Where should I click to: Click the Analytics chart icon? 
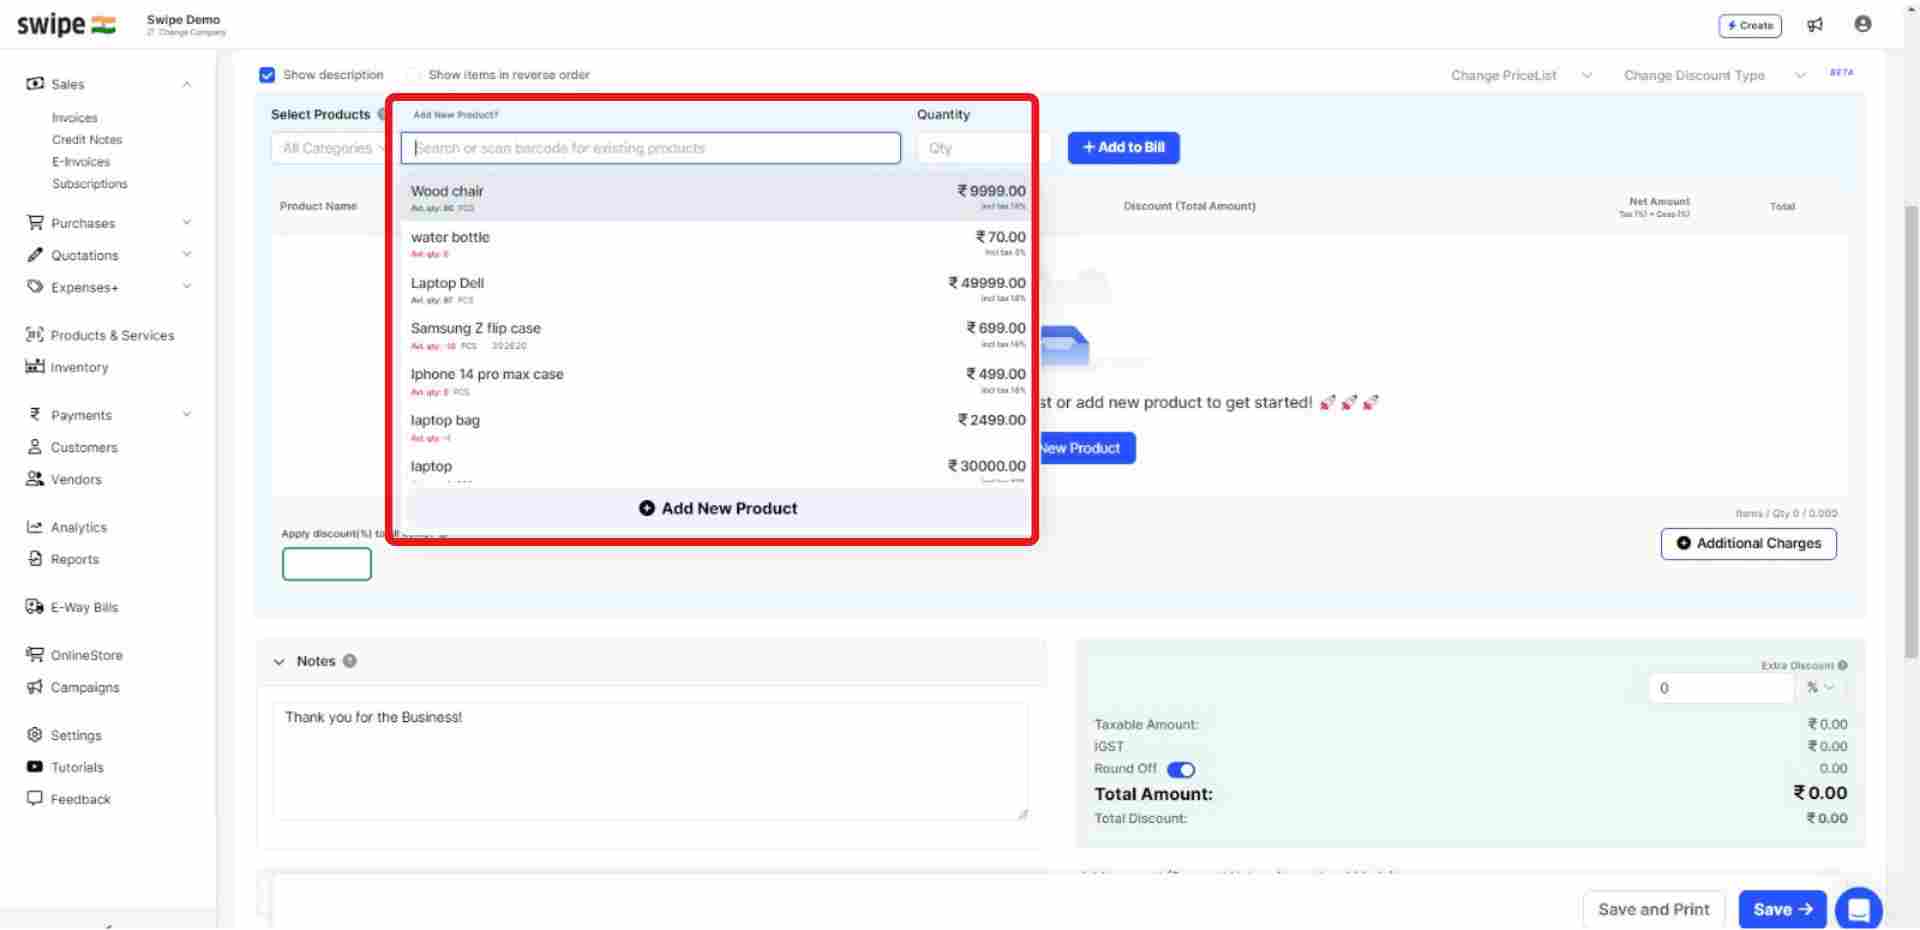pyautogui.click(x=35, y=527)
